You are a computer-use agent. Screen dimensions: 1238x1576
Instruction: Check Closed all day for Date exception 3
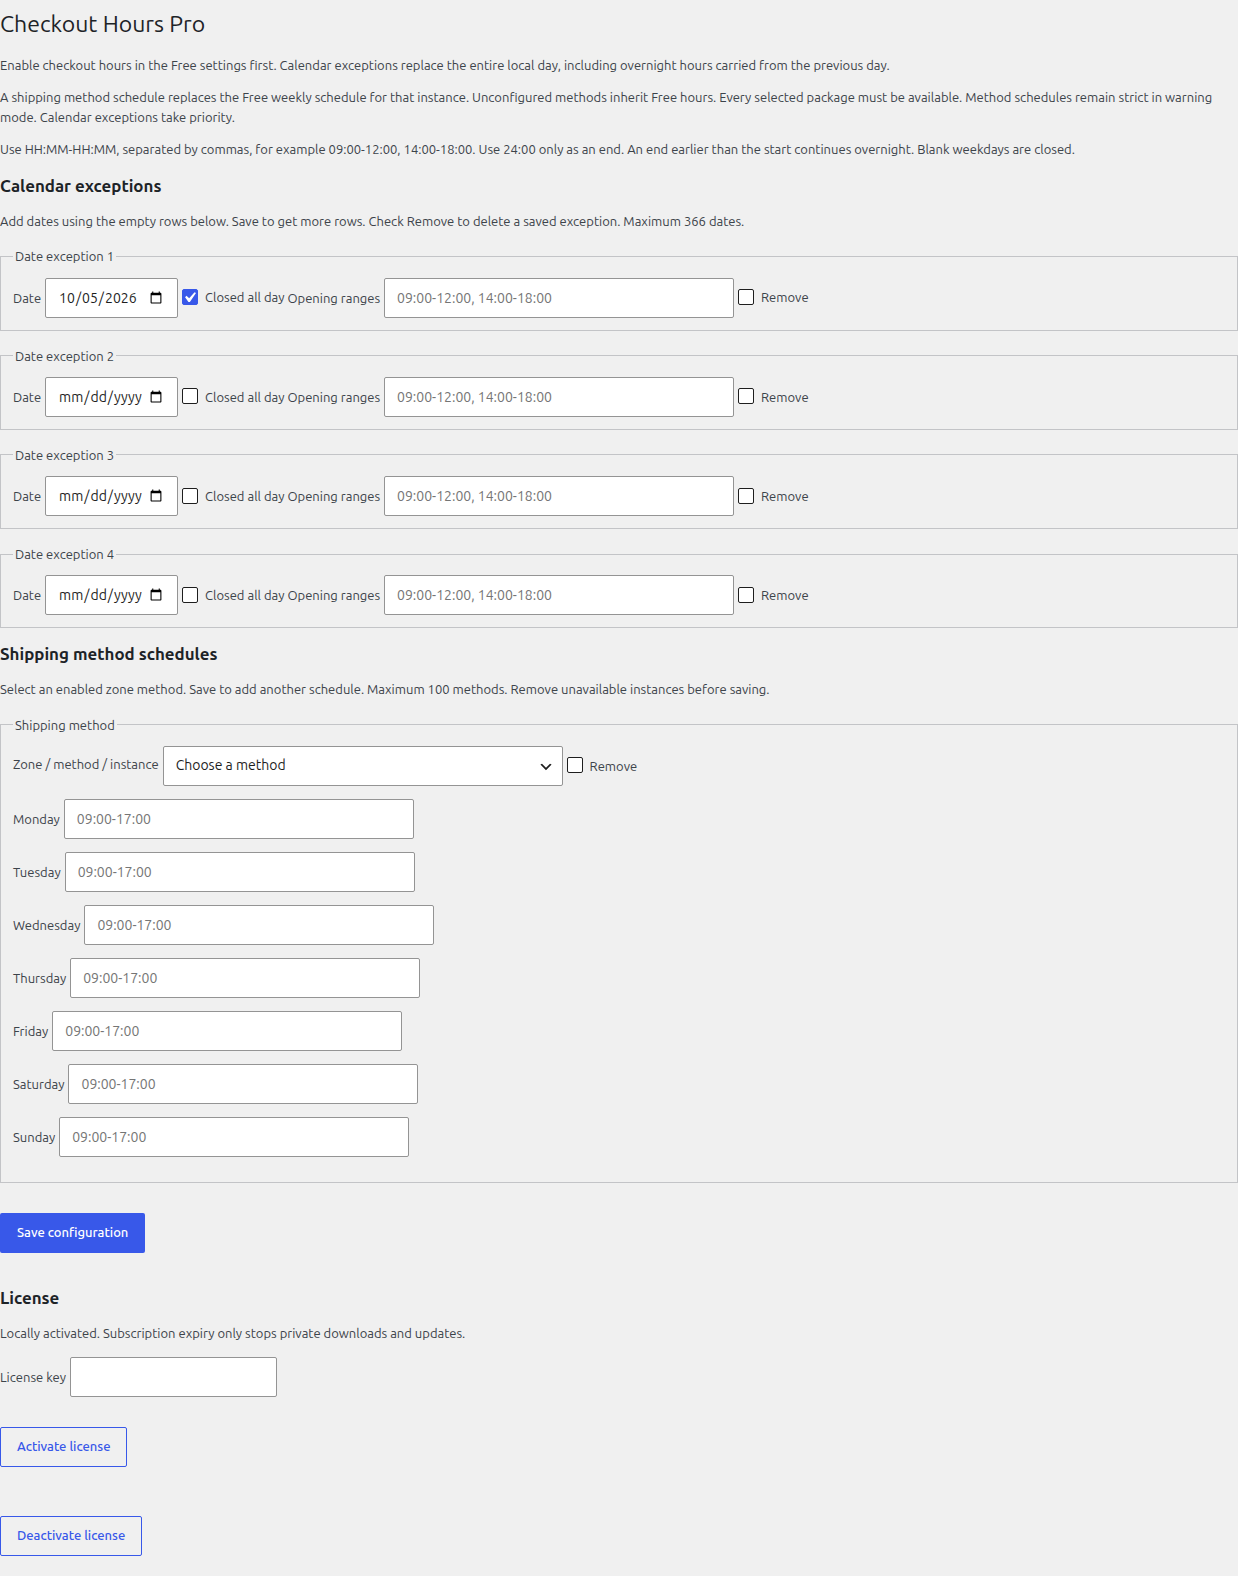pyautogui.click(x=190, y=495)
